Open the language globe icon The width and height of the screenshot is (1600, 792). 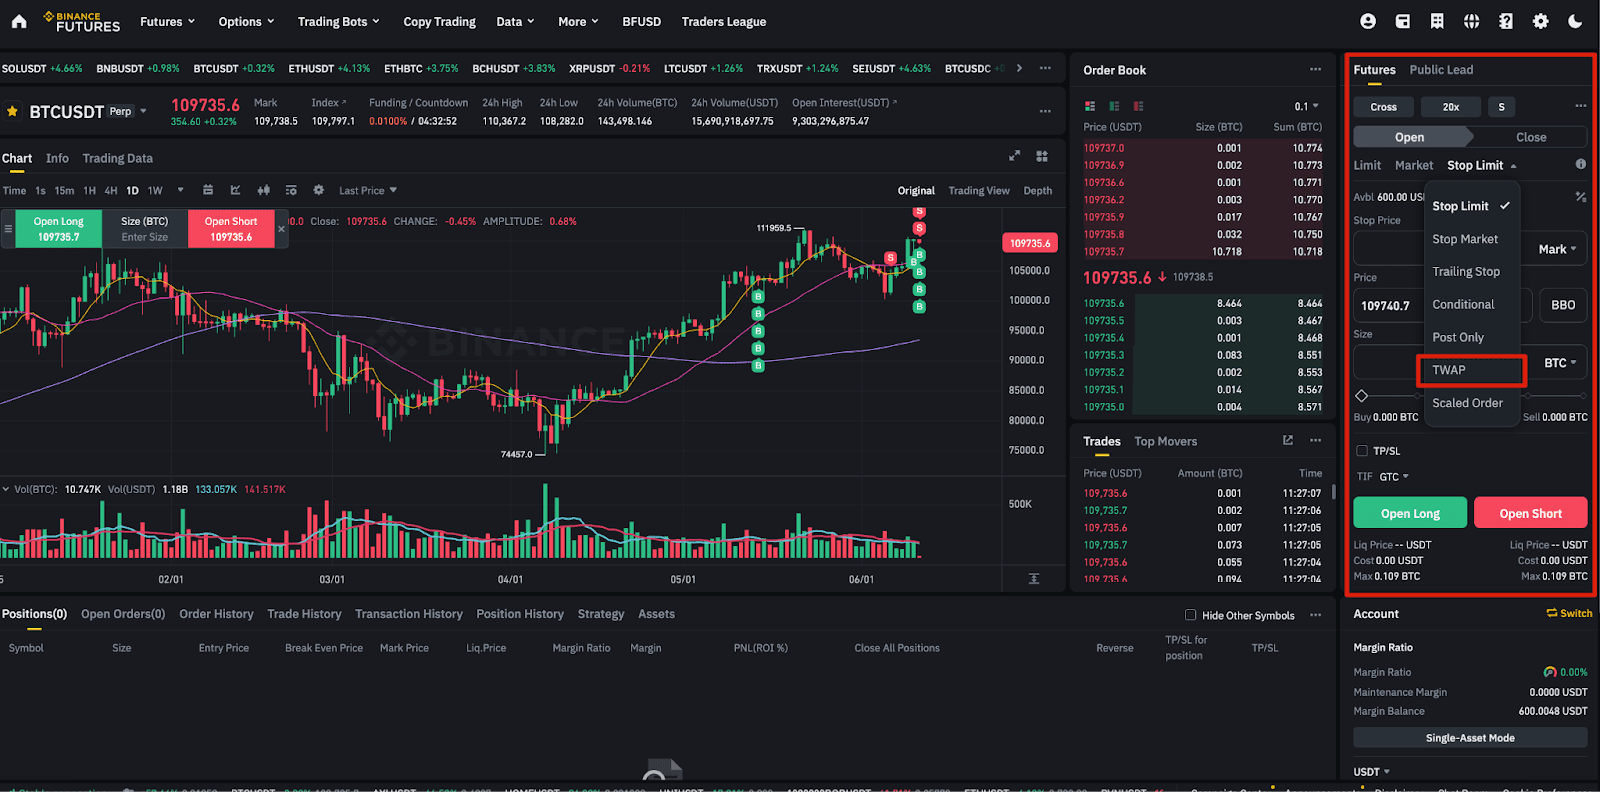click(1472, 21)
